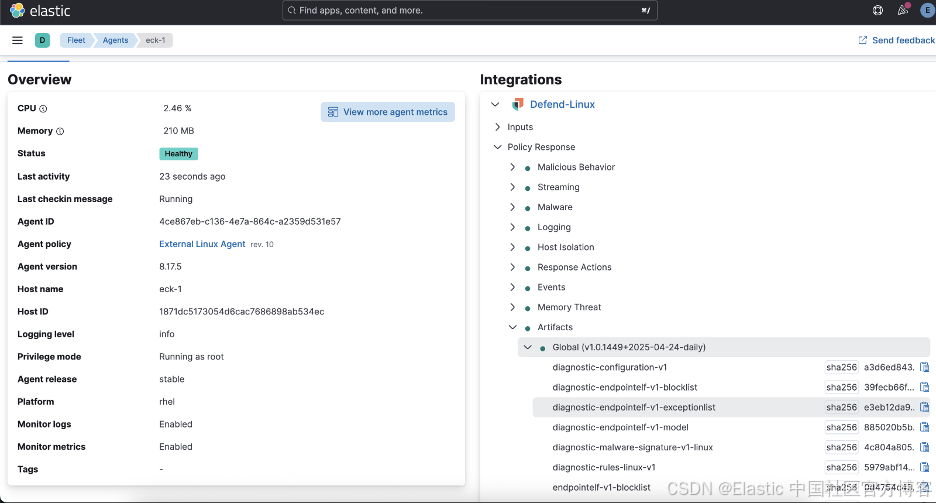Open the user profile avatar
Image resolution: width=936 pixels, height=504 pixels.
point(929,10)
